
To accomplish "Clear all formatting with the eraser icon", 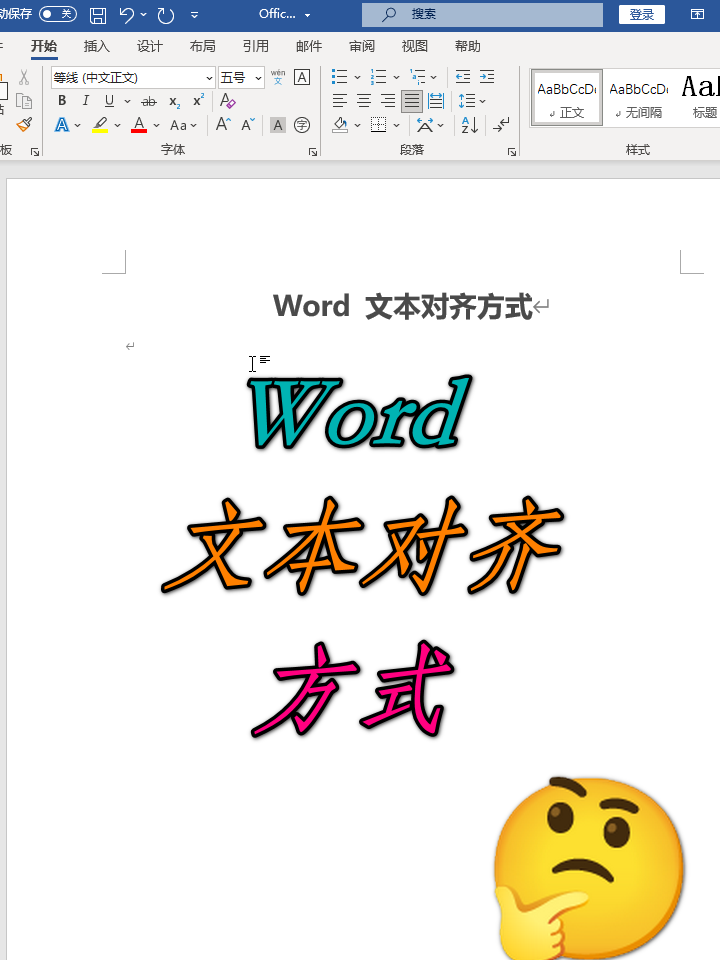I will pos(227,100).
